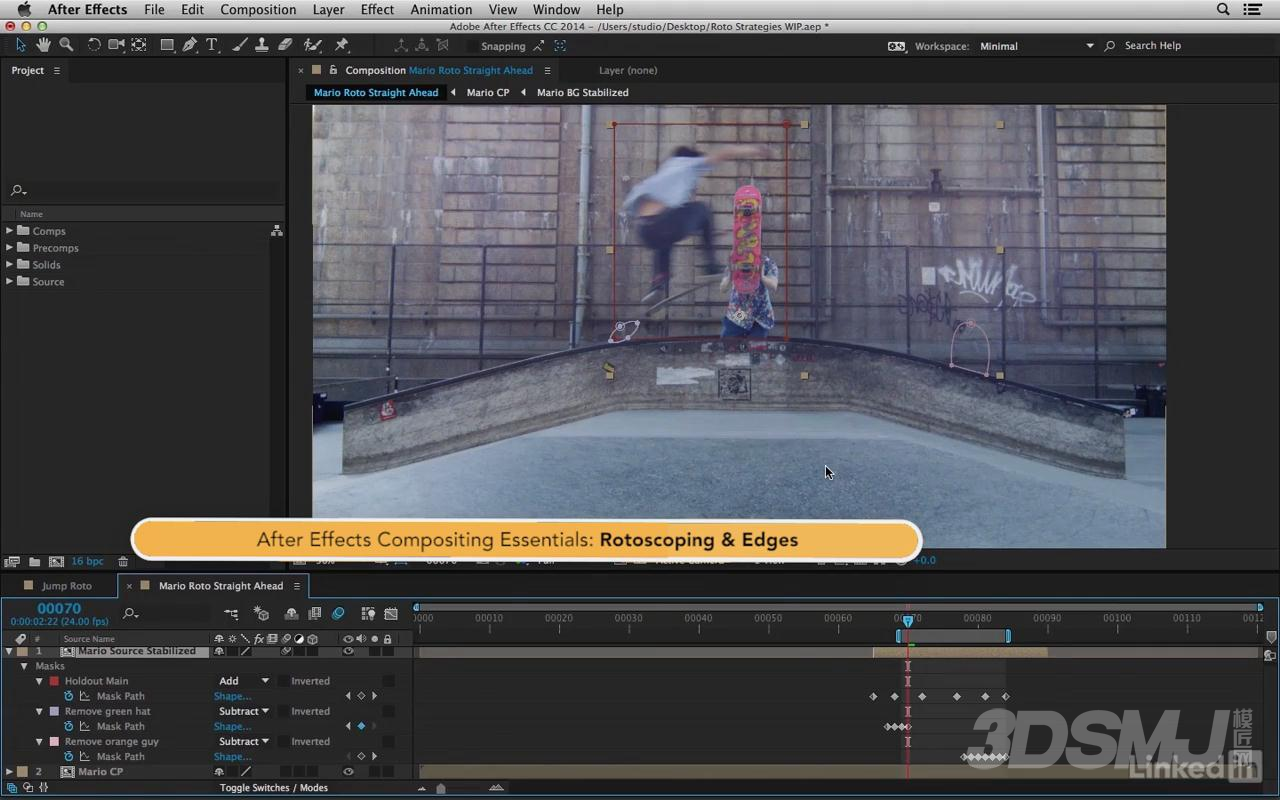Select the Hand tool
The width and height of the screenshot is (1280, 800).
click(43, 45)
